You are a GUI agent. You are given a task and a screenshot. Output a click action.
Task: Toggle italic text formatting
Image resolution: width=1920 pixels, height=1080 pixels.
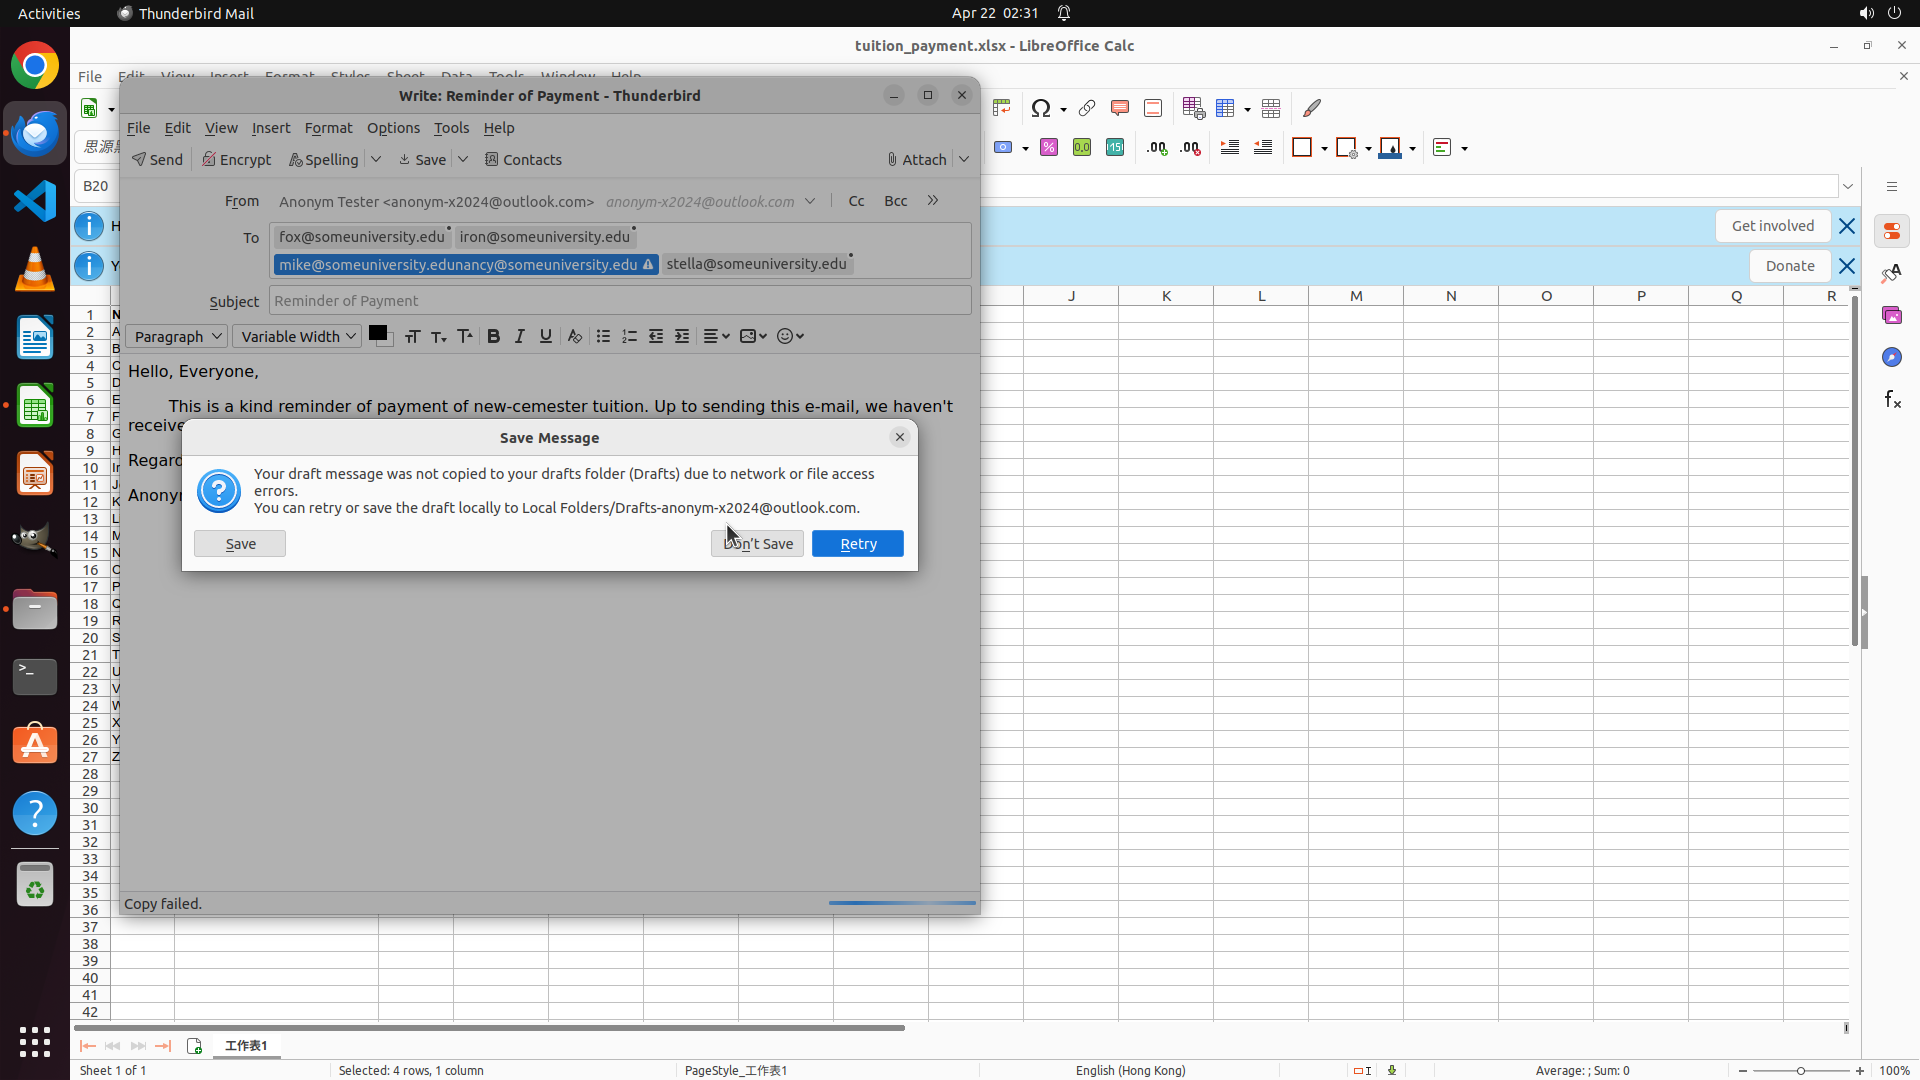click(519, 336)
